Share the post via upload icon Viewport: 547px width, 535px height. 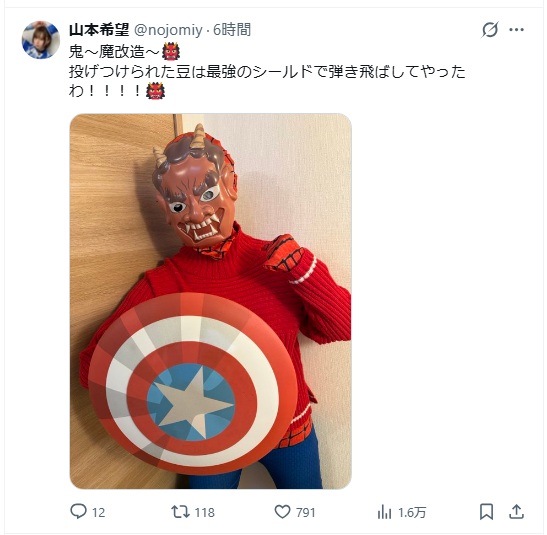516,512
